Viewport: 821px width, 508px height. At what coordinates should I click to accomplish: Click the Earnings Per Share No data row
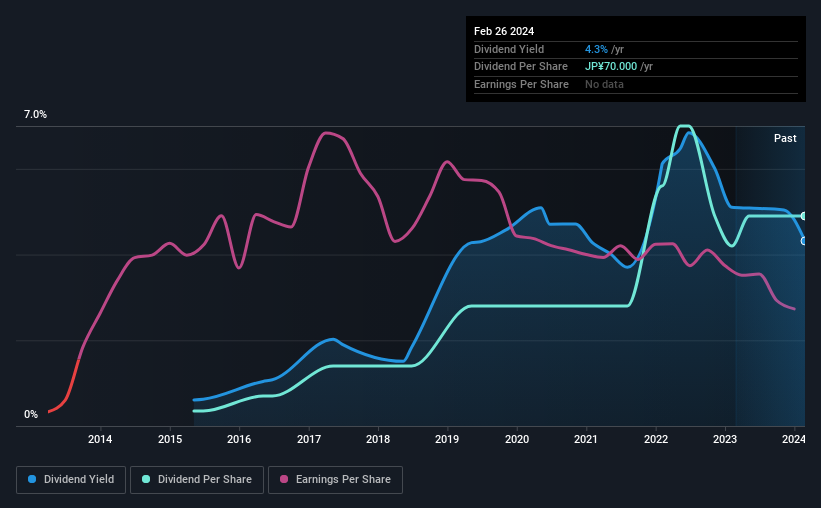636,84
